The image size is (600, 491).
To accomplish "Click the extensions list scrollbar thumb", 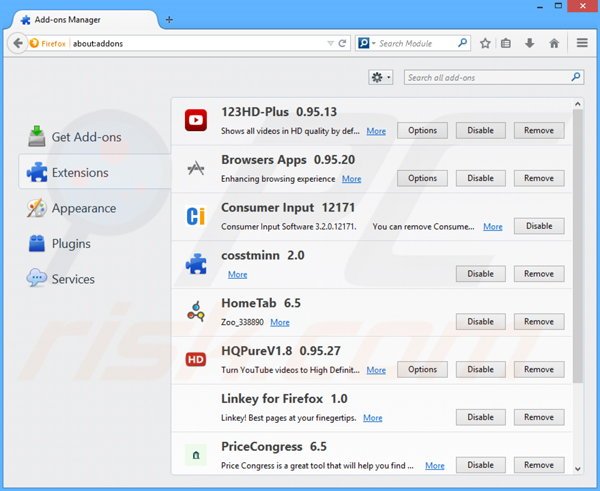I will (x=578, y=246).
